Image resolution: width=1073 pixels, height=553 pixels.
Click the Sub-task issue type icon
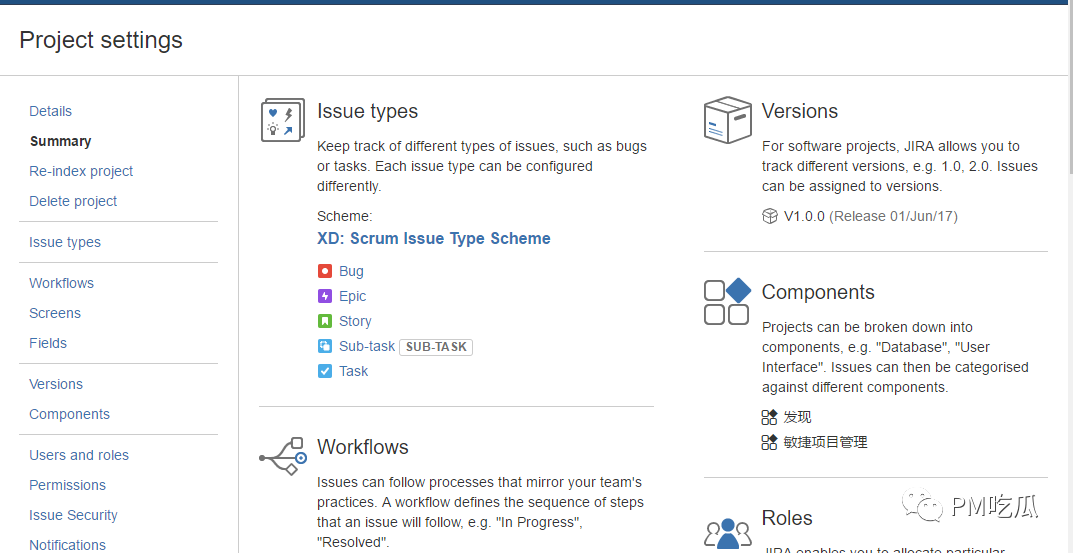325,346
